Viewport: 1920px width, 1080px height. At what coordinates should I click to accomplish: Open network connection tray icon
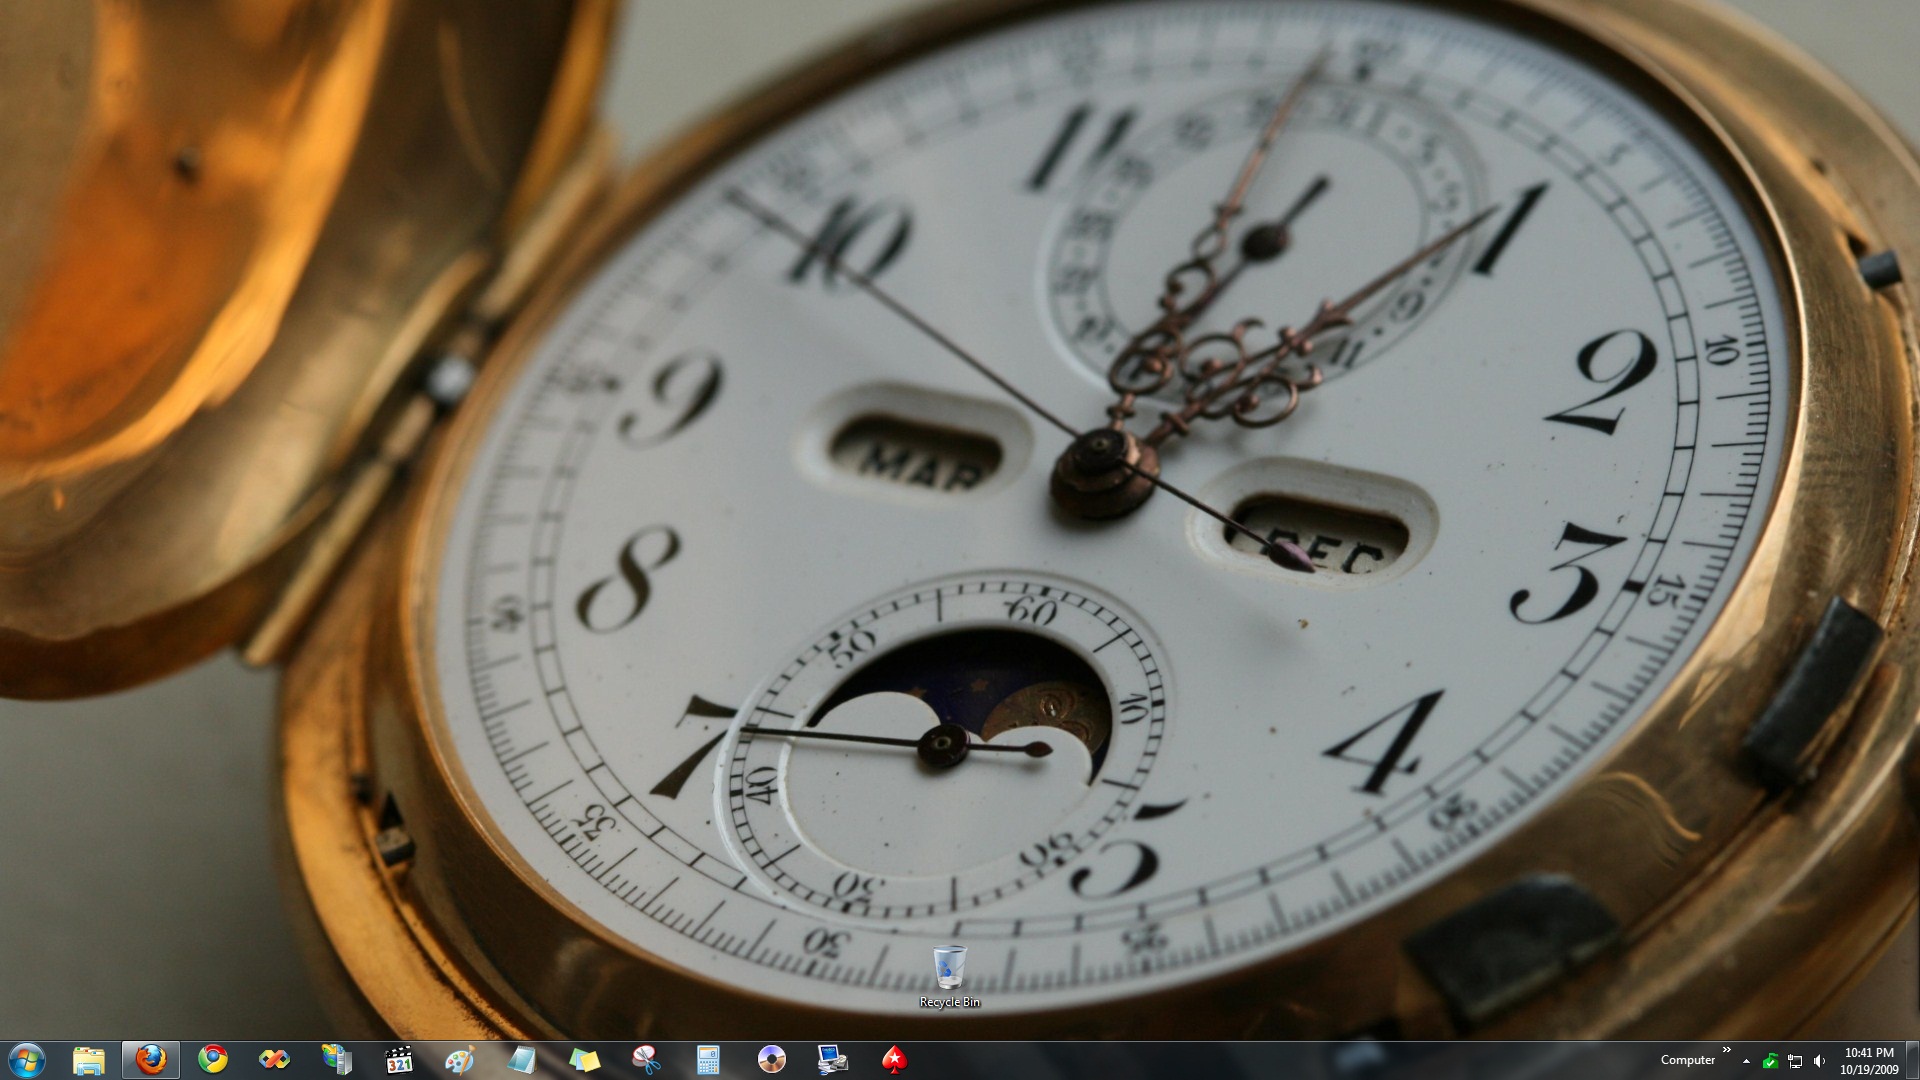click(1795, 1061)
